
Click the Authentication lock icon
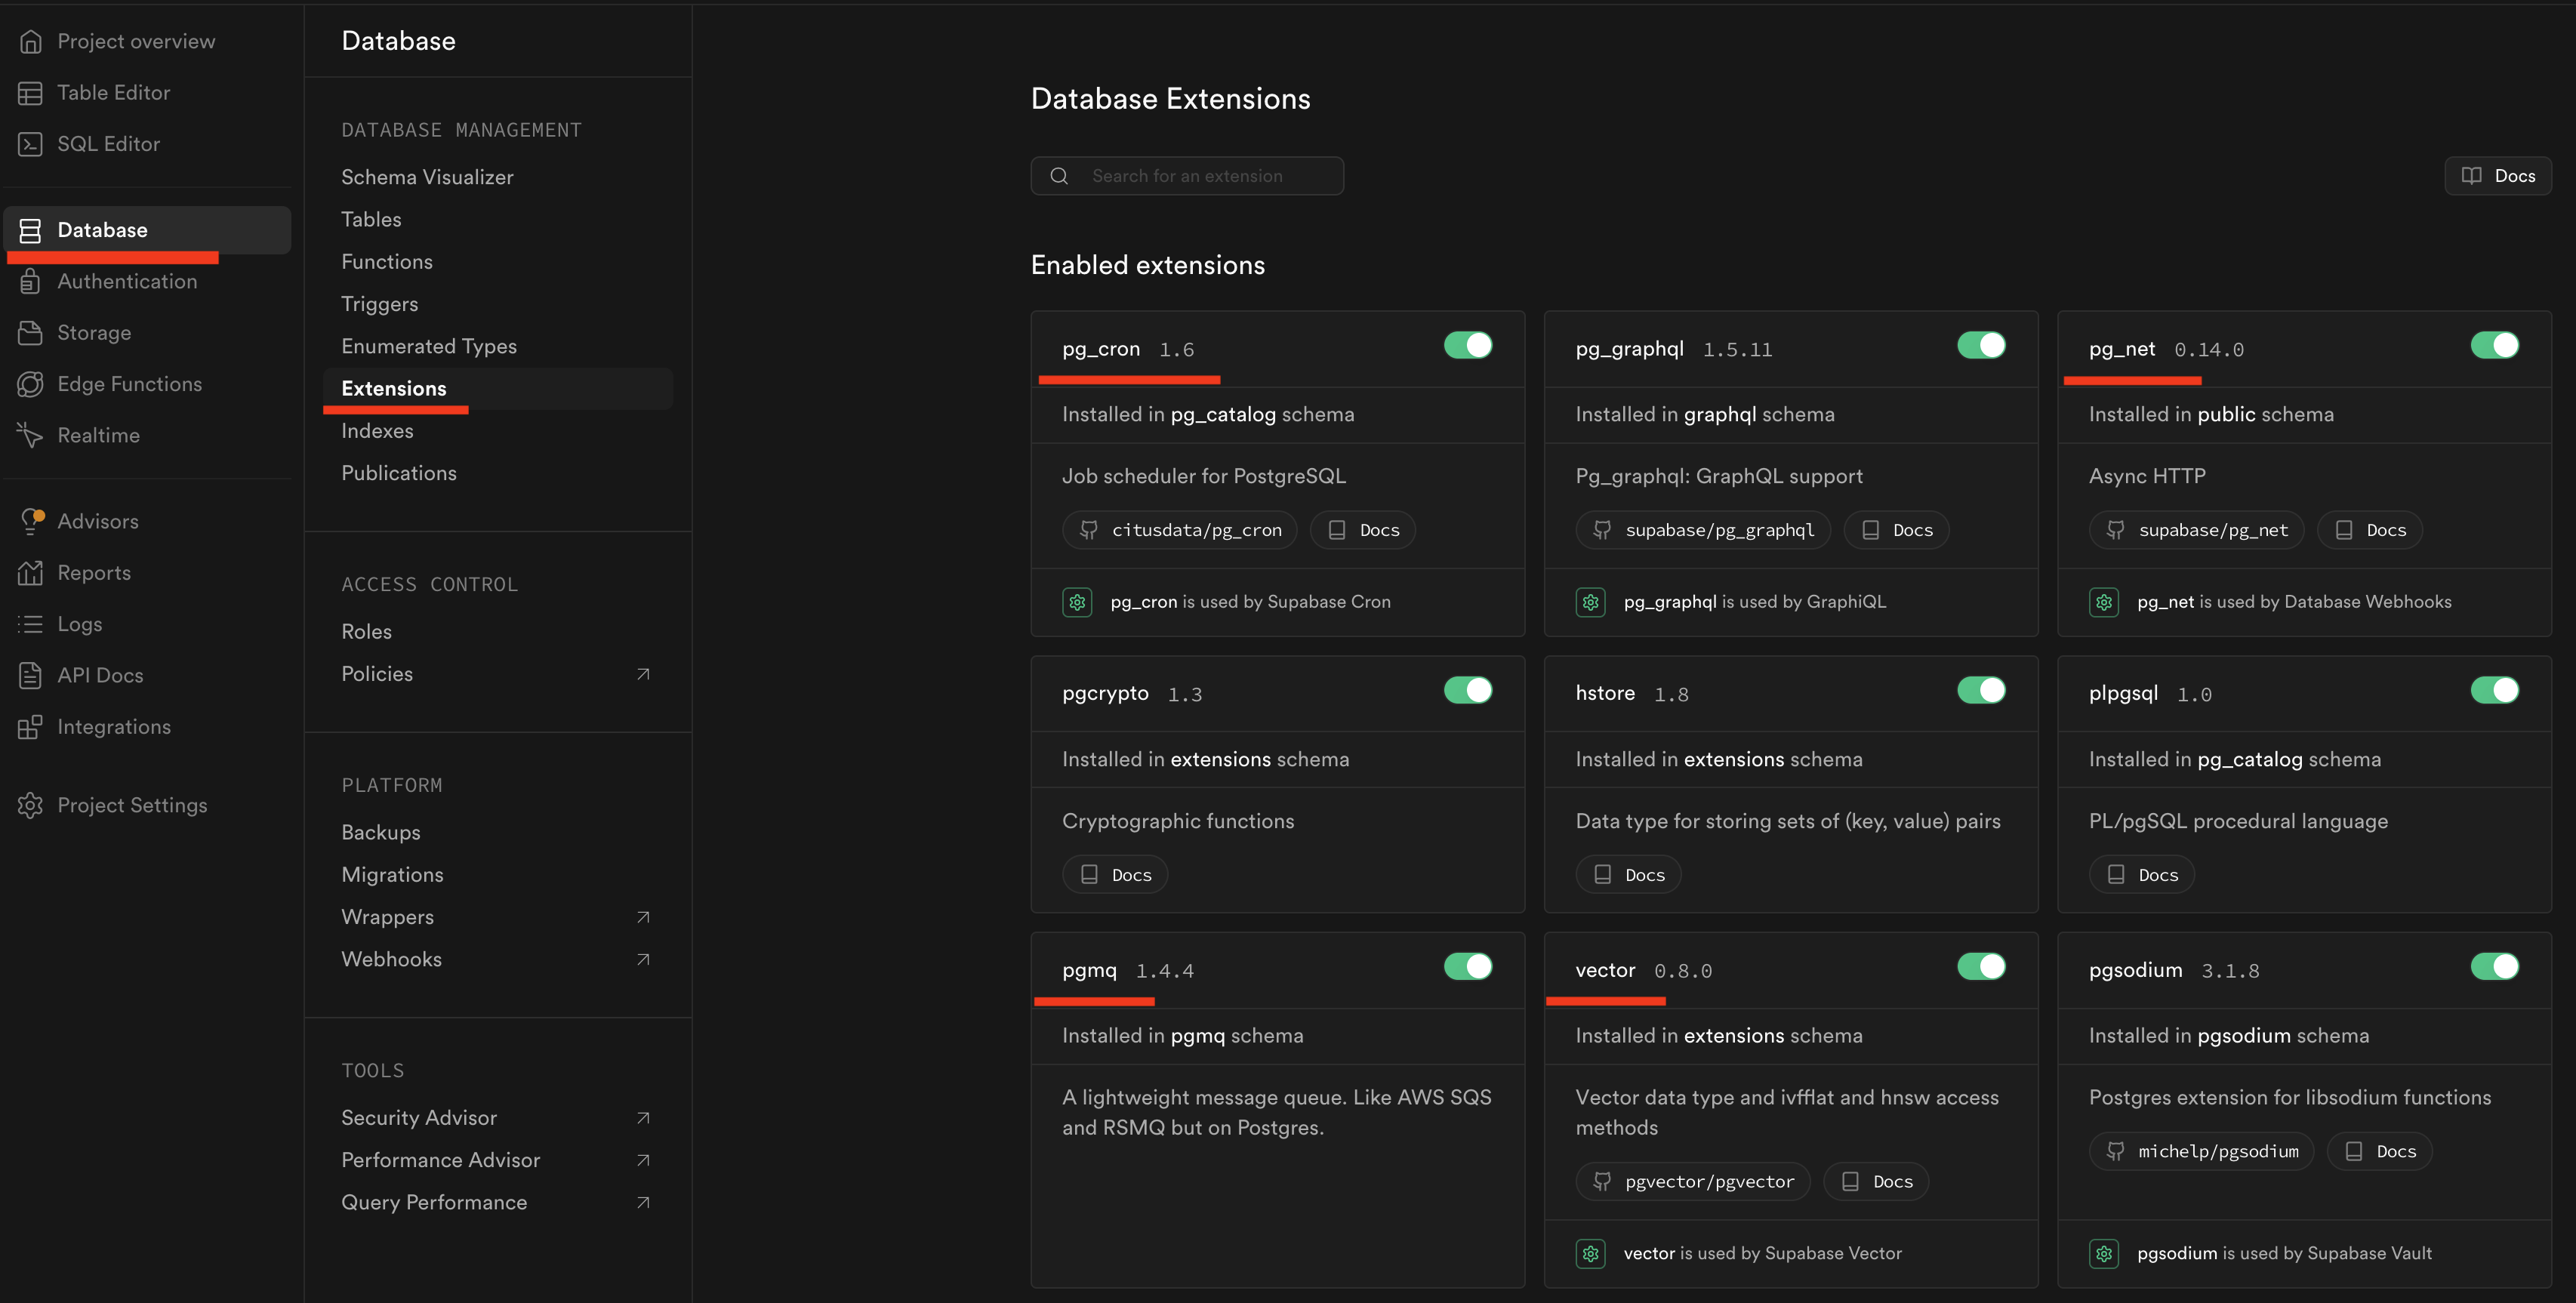point(30,281)
